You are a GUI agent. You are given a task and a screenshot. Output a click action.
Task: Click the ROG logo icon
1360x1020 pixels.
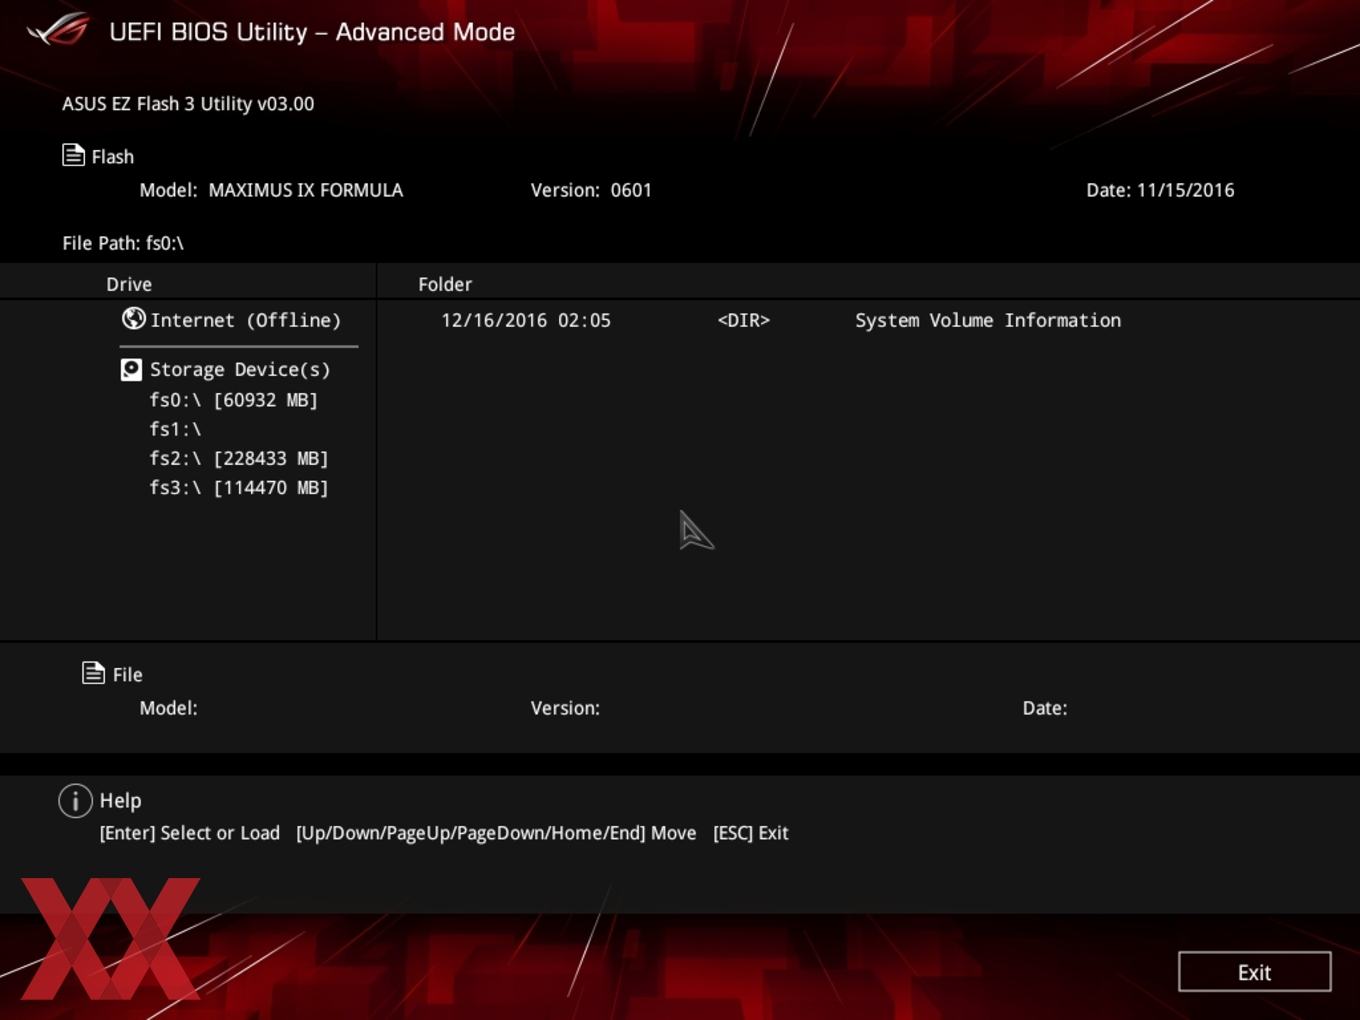point(58,29)
